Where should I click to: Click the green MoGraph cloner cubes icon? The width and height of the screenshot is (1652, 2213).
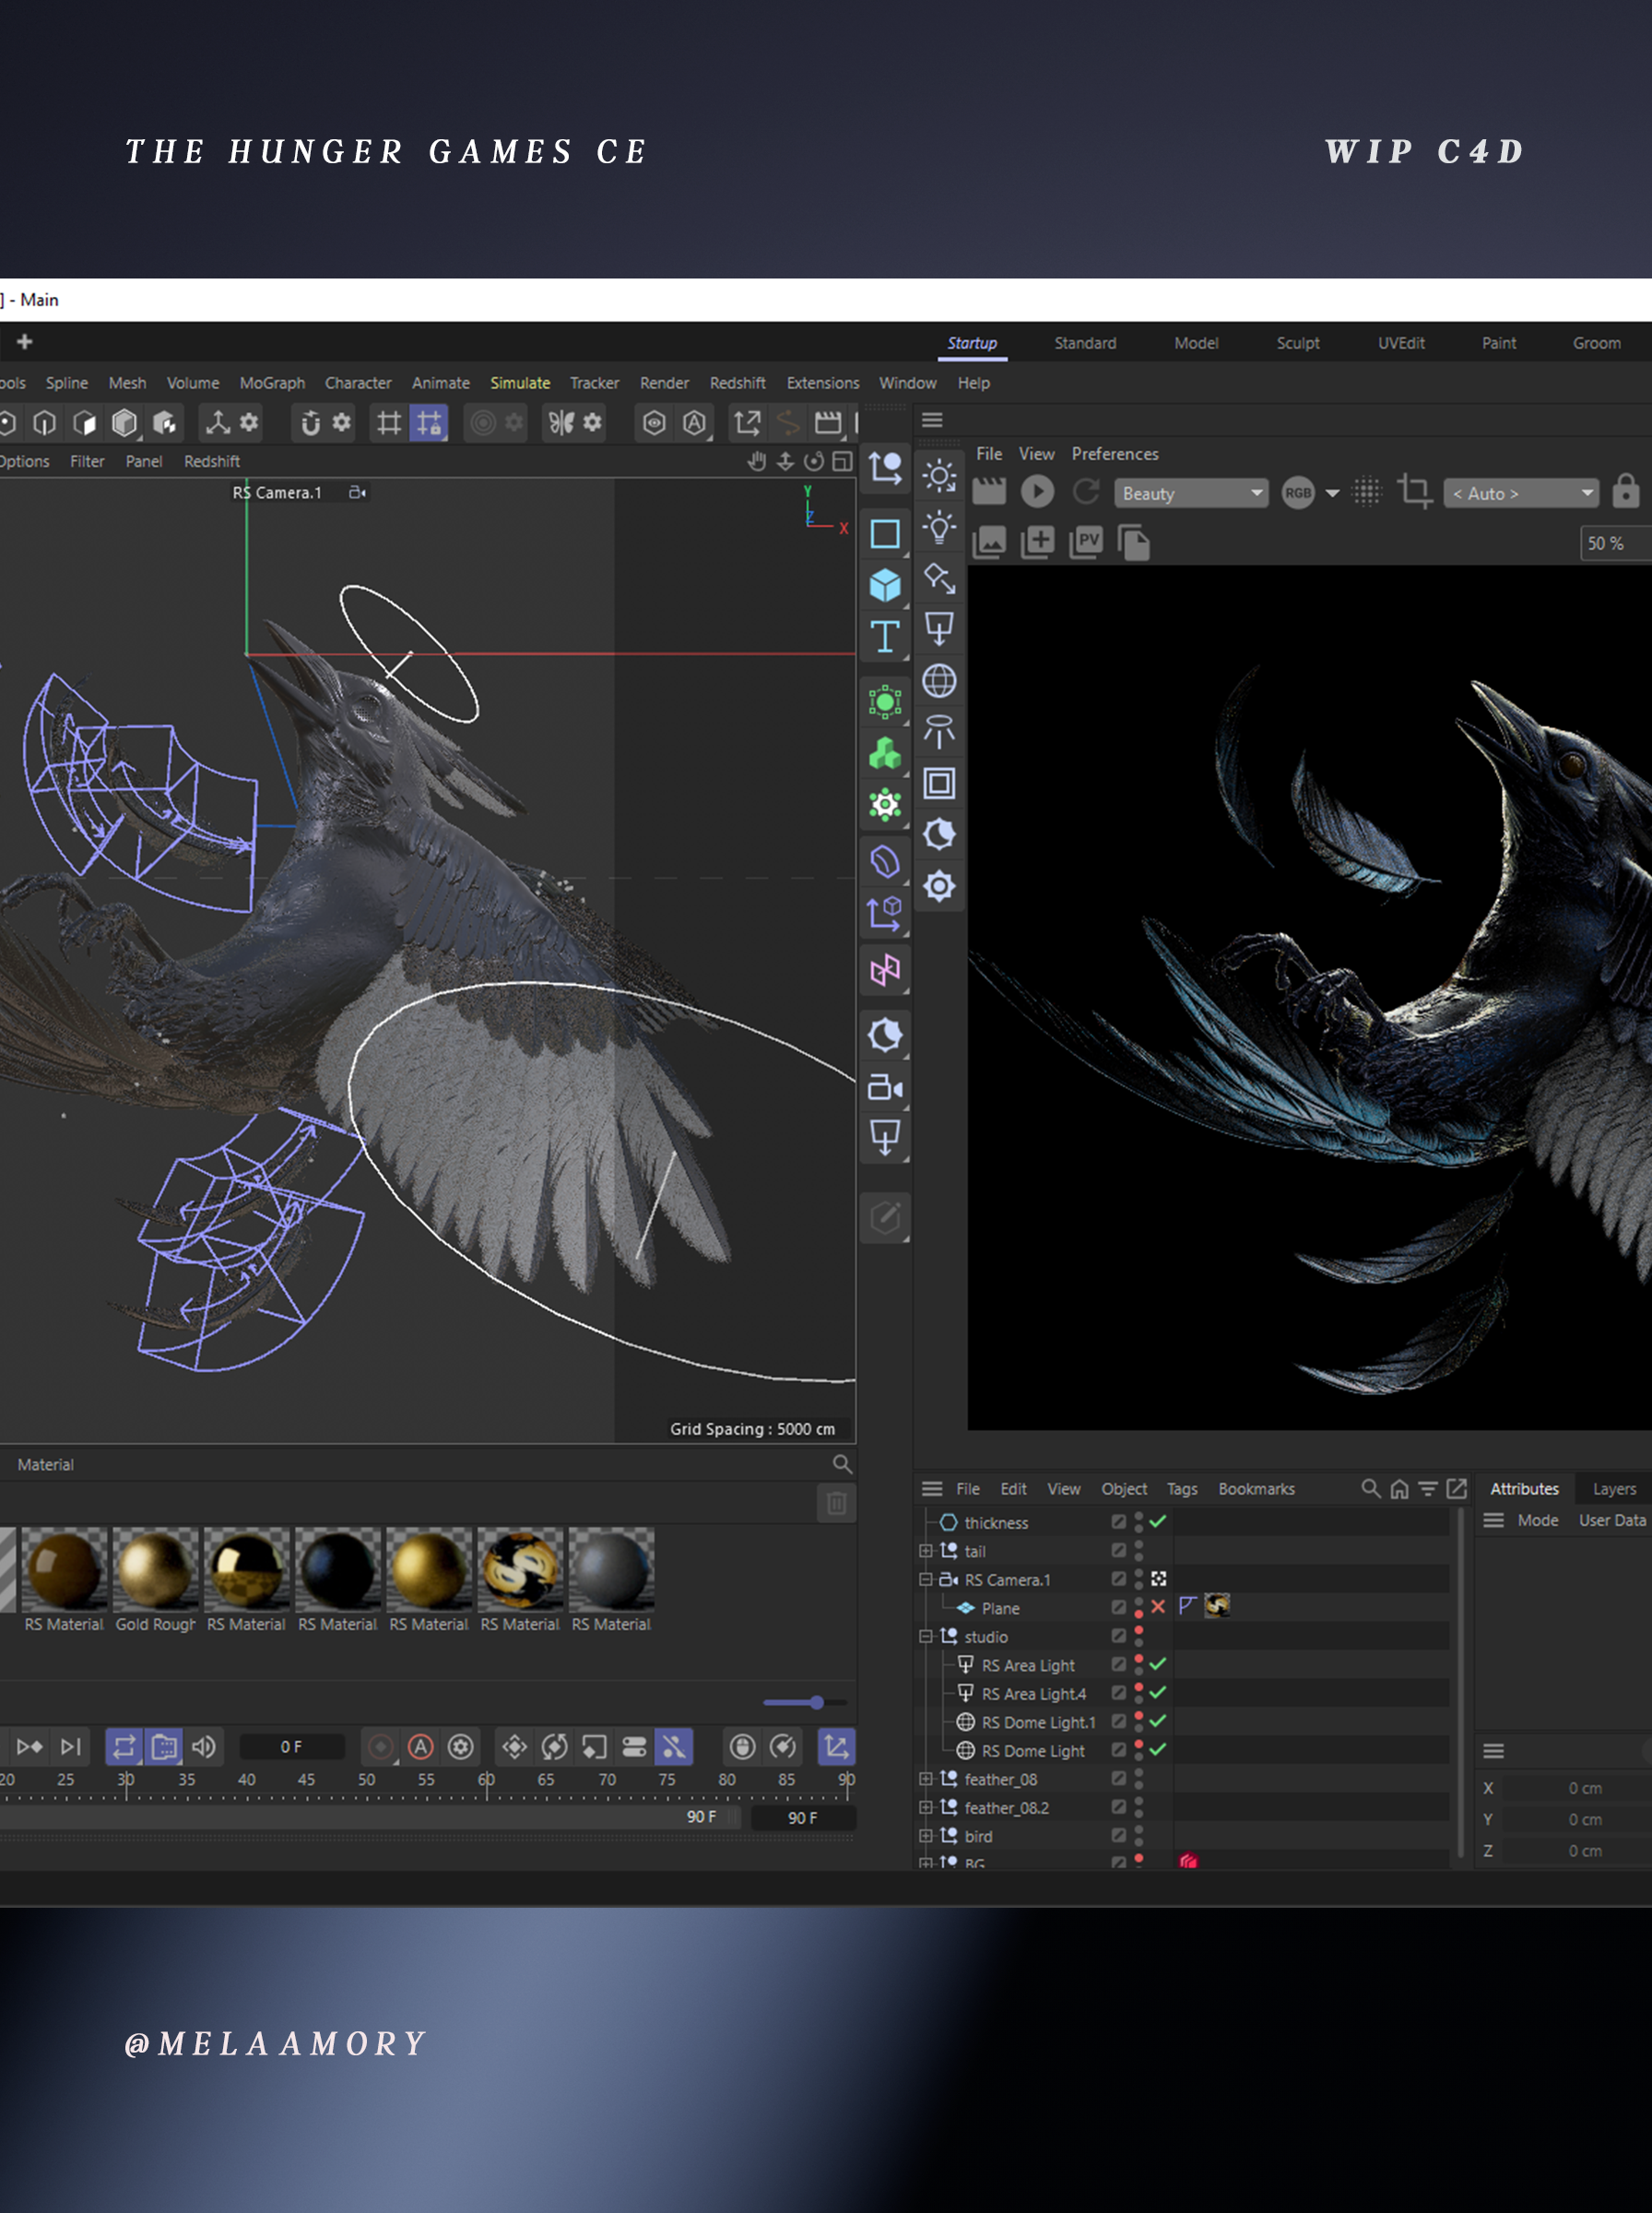click(x=884, y=753)
